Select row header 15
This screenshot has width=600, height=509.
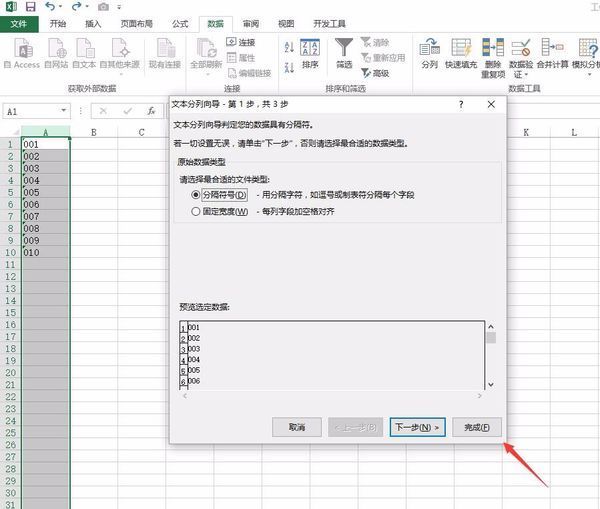(x=11, y=313)
